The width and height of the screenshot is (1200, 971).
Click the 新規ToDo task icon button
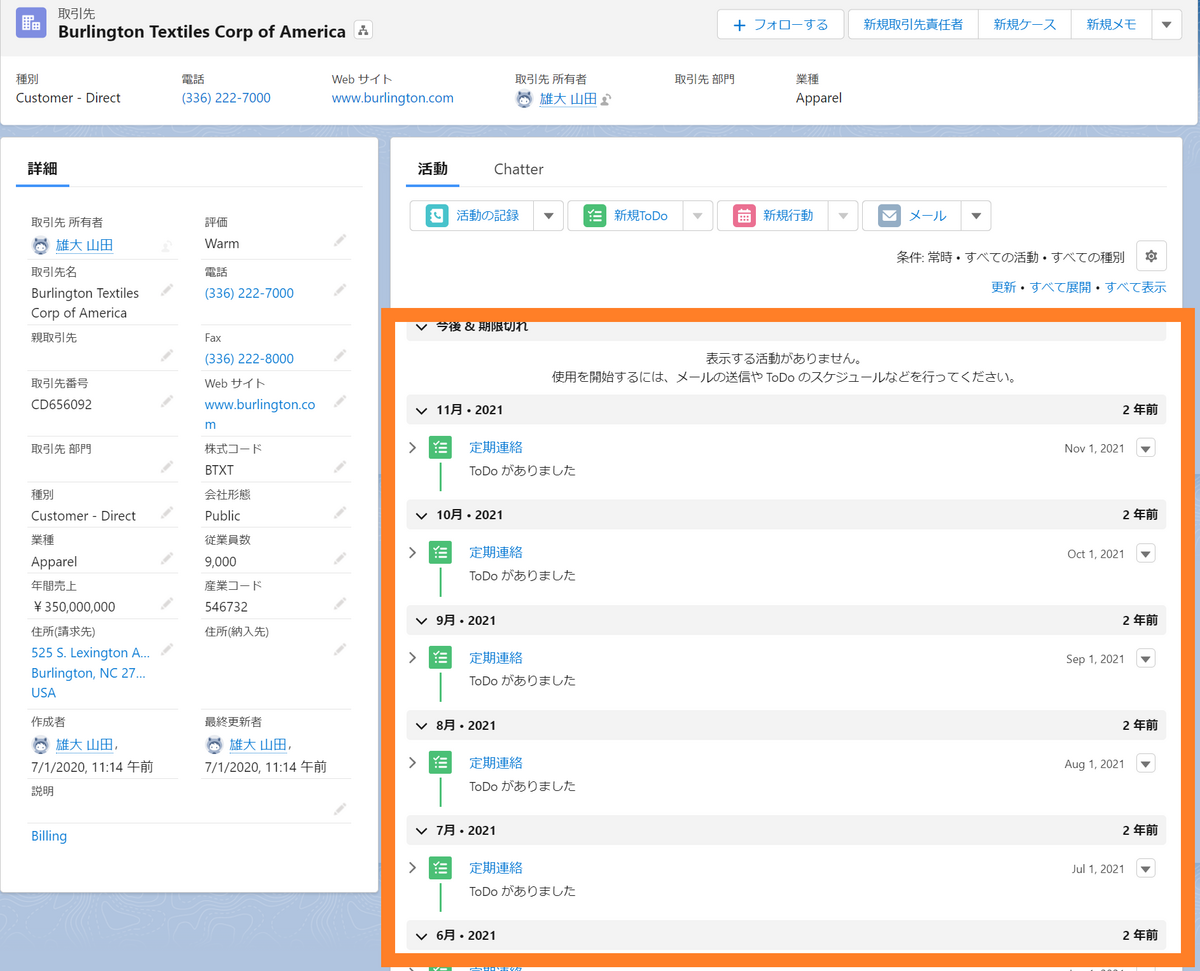[594, 216]
